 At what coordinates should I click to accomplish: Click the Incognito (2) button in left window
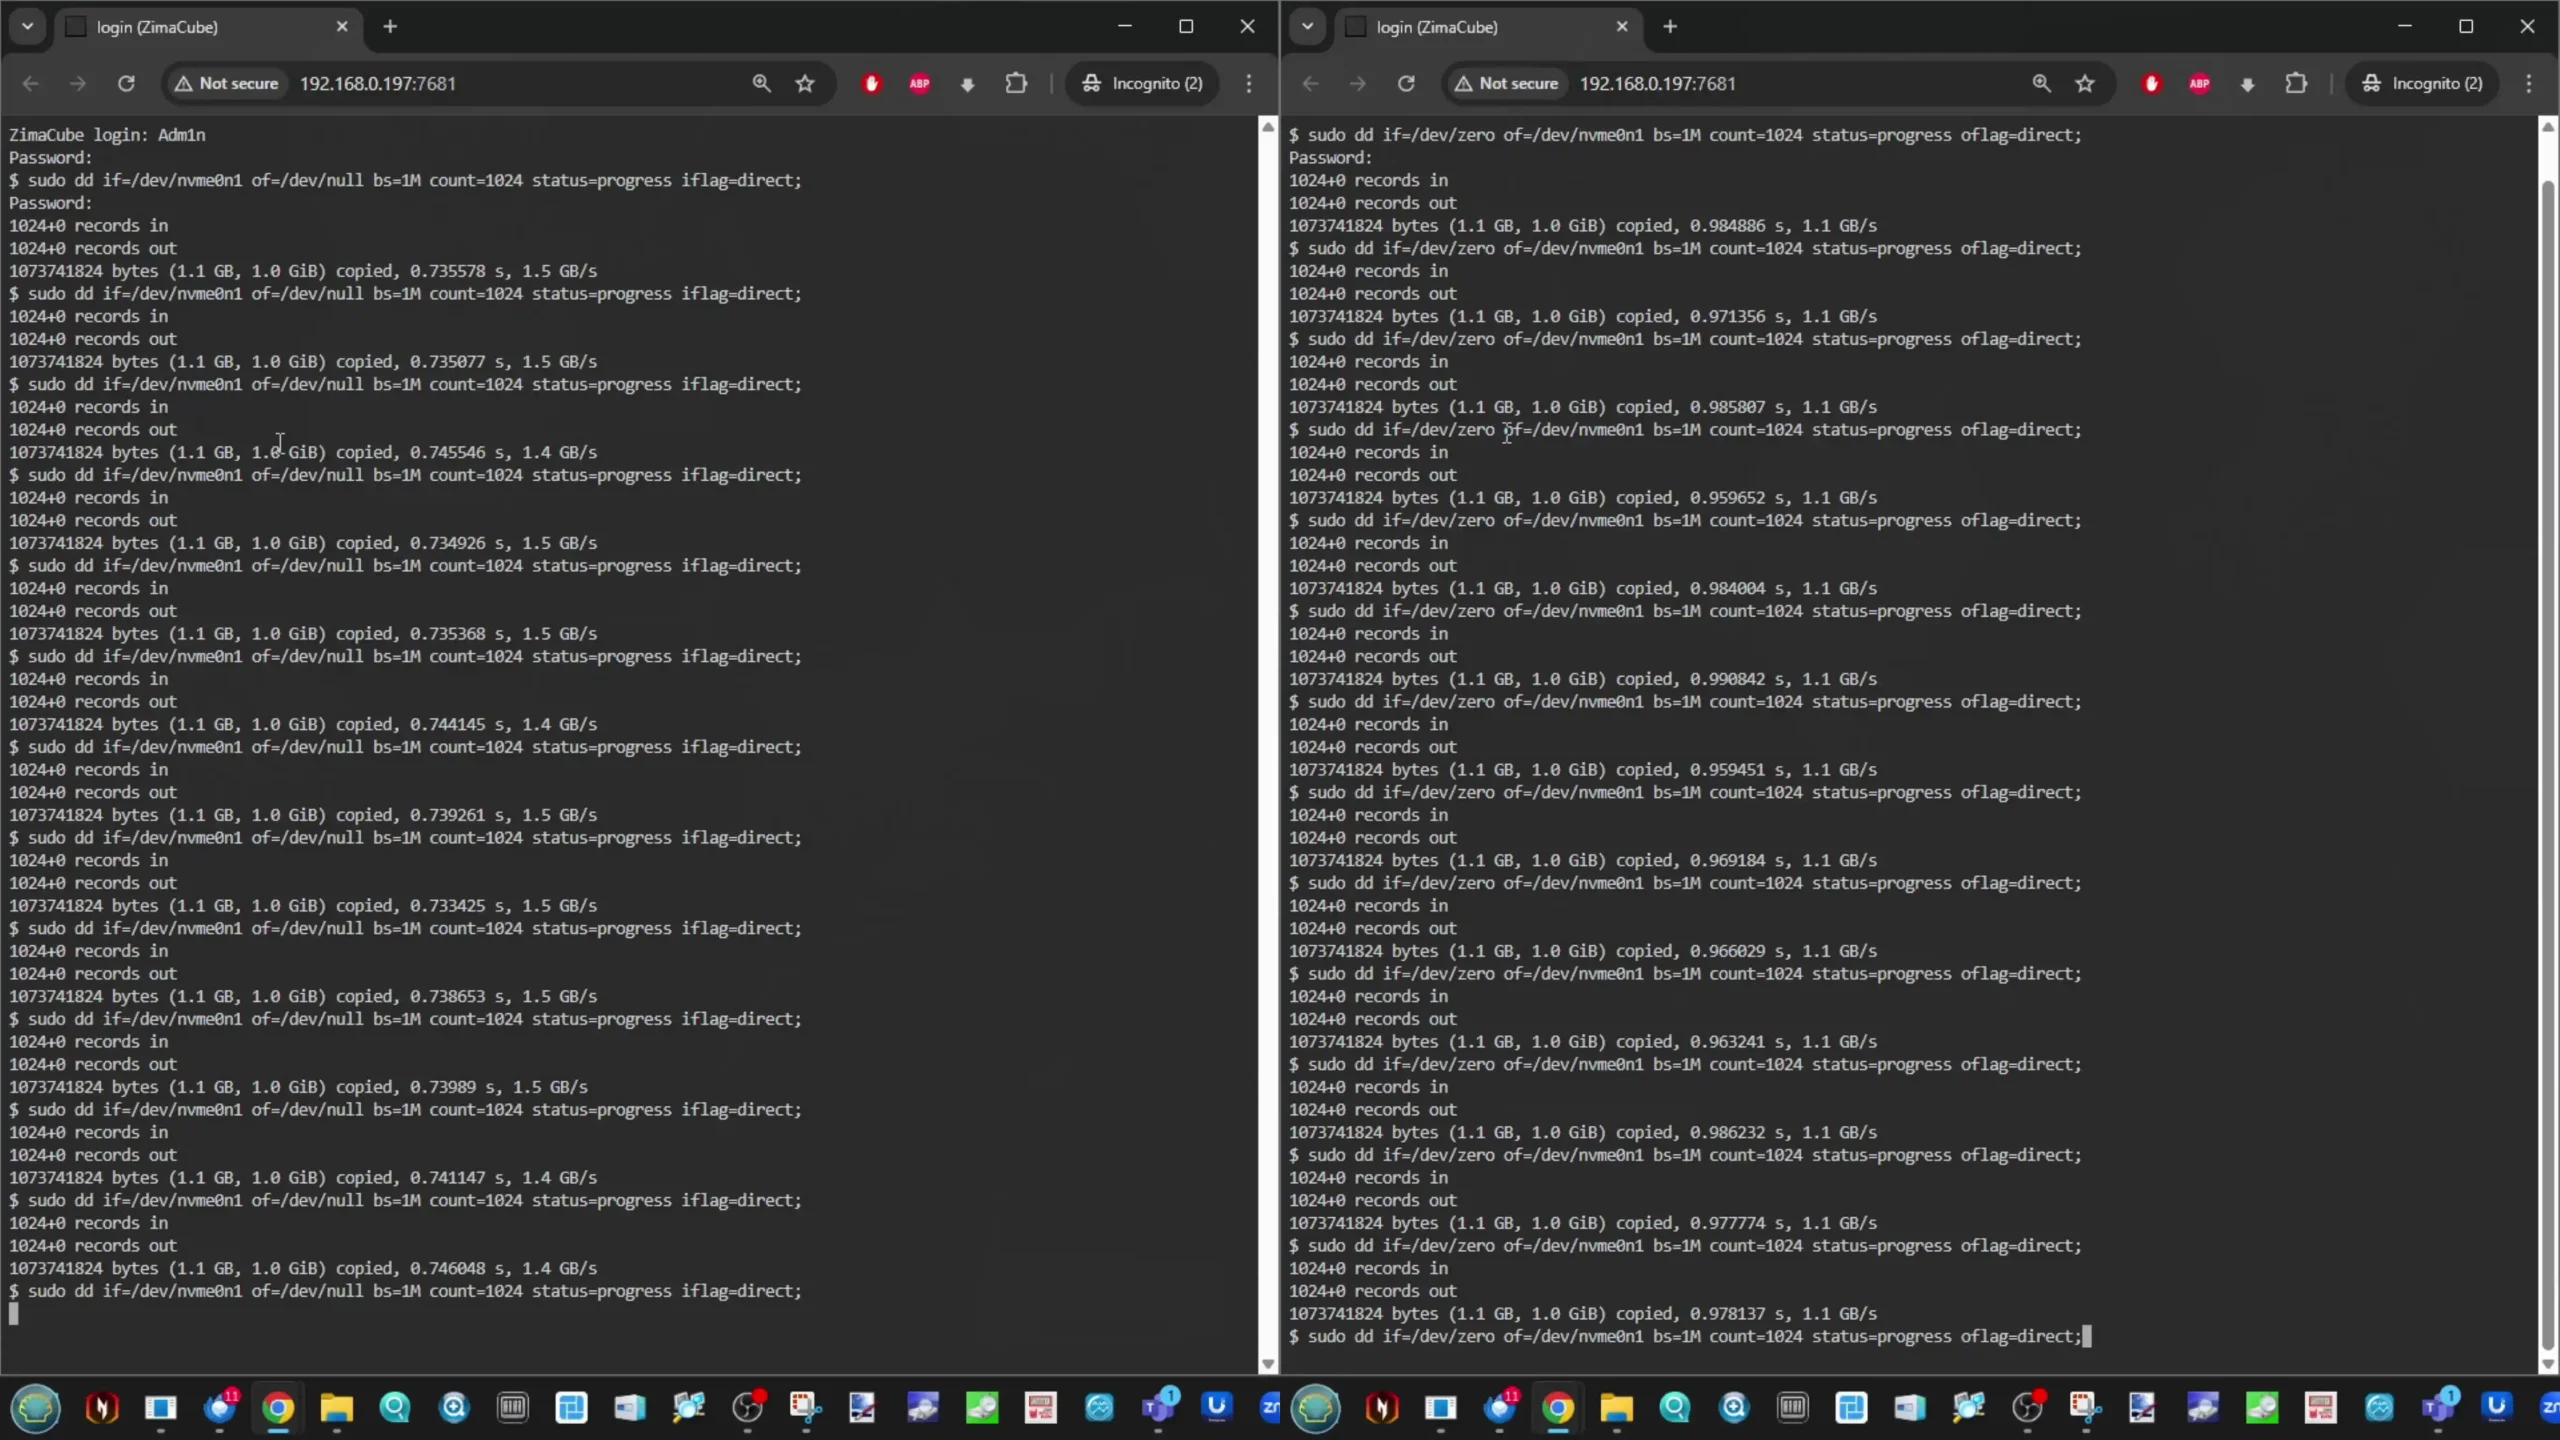point(1143,83)
